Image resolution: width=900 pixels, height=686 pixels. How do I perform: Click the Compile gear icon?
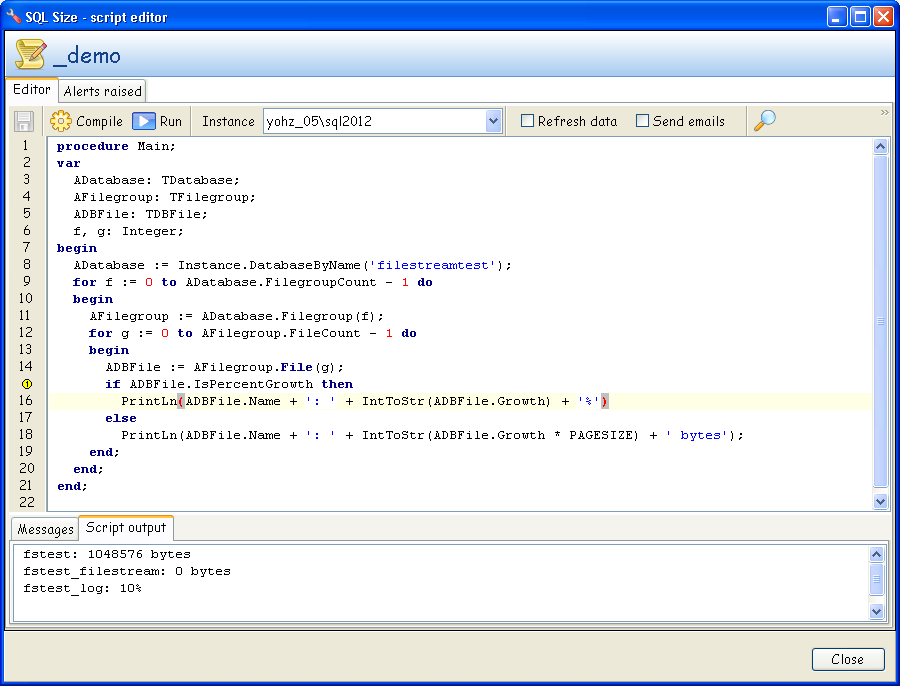tap(60, 121)
